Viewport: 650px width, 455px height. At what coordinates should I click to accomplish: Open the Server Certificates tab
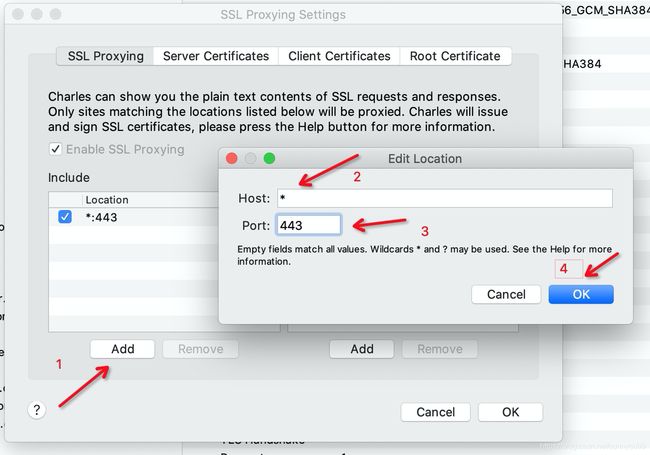(x=216, y=56)
